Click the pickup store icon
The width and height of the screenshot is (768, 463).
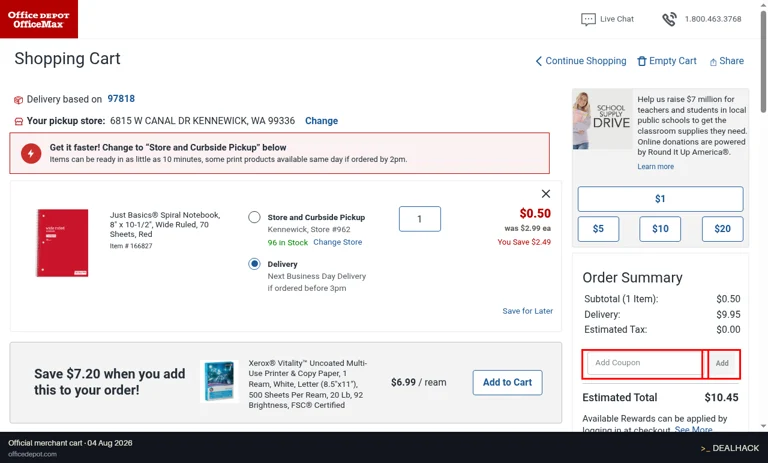click(19, 121)
